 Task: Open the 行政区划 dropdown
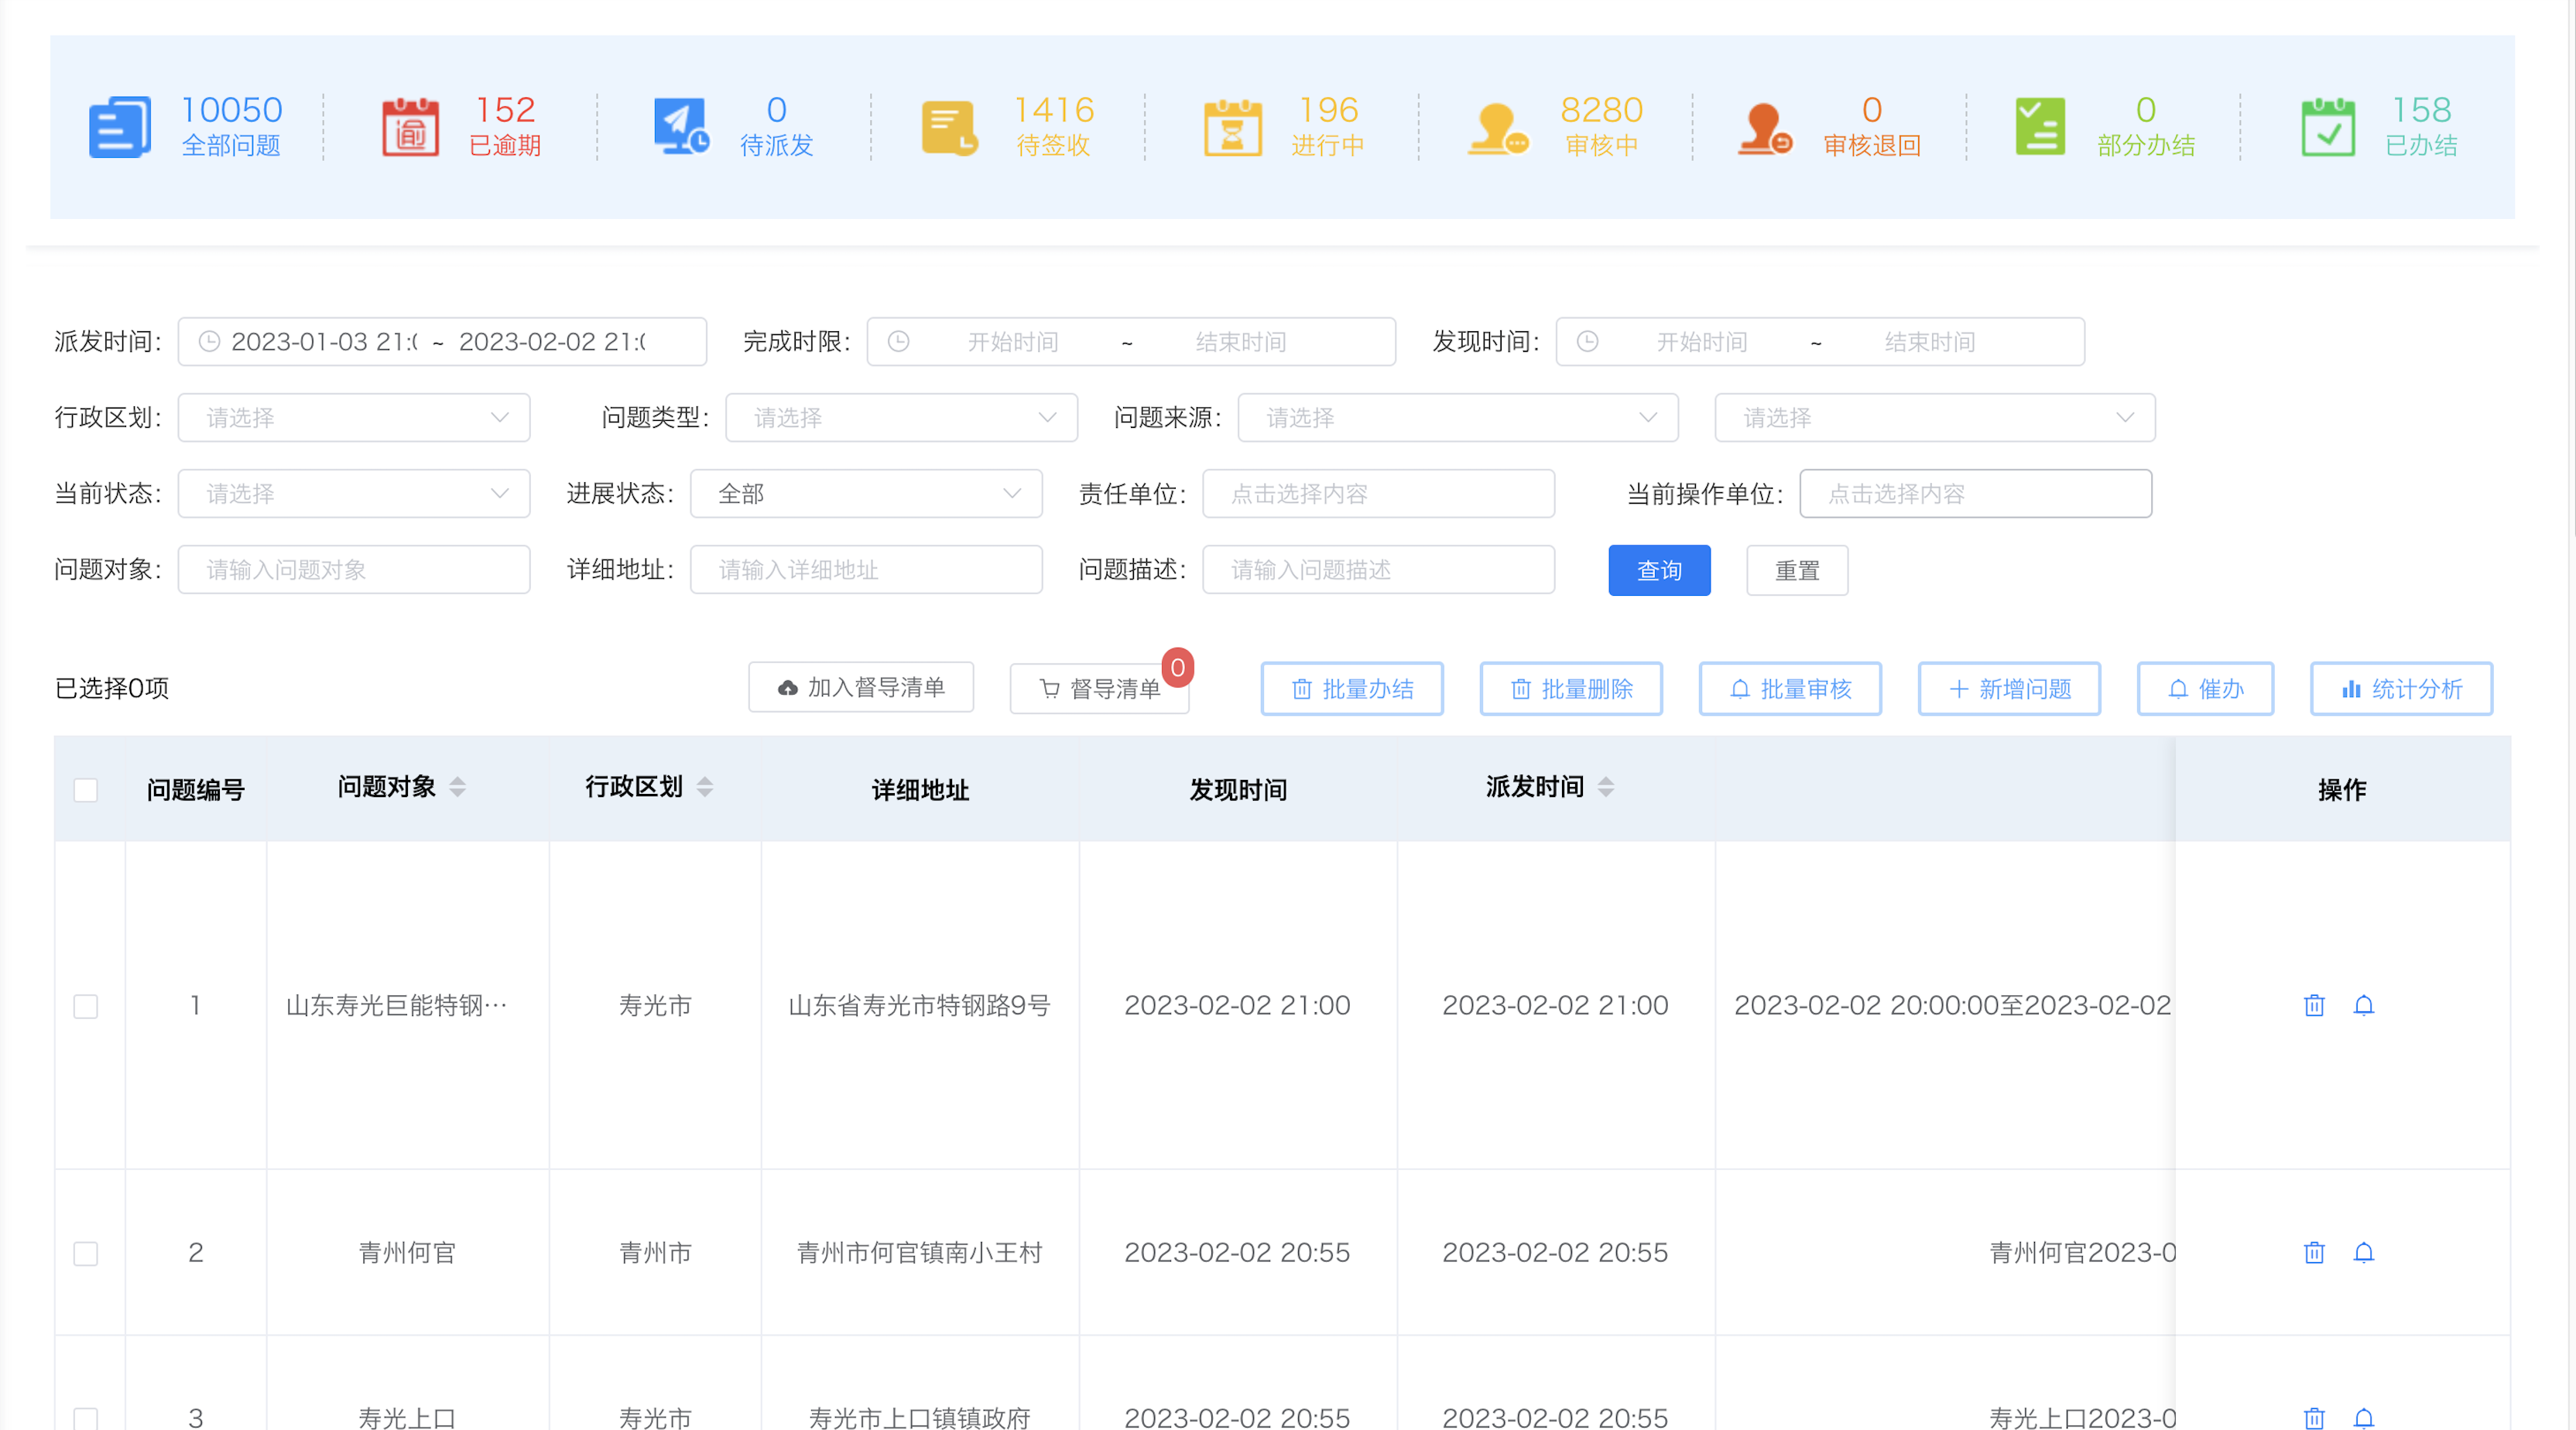pyautogui.click(x=354, y=418)
